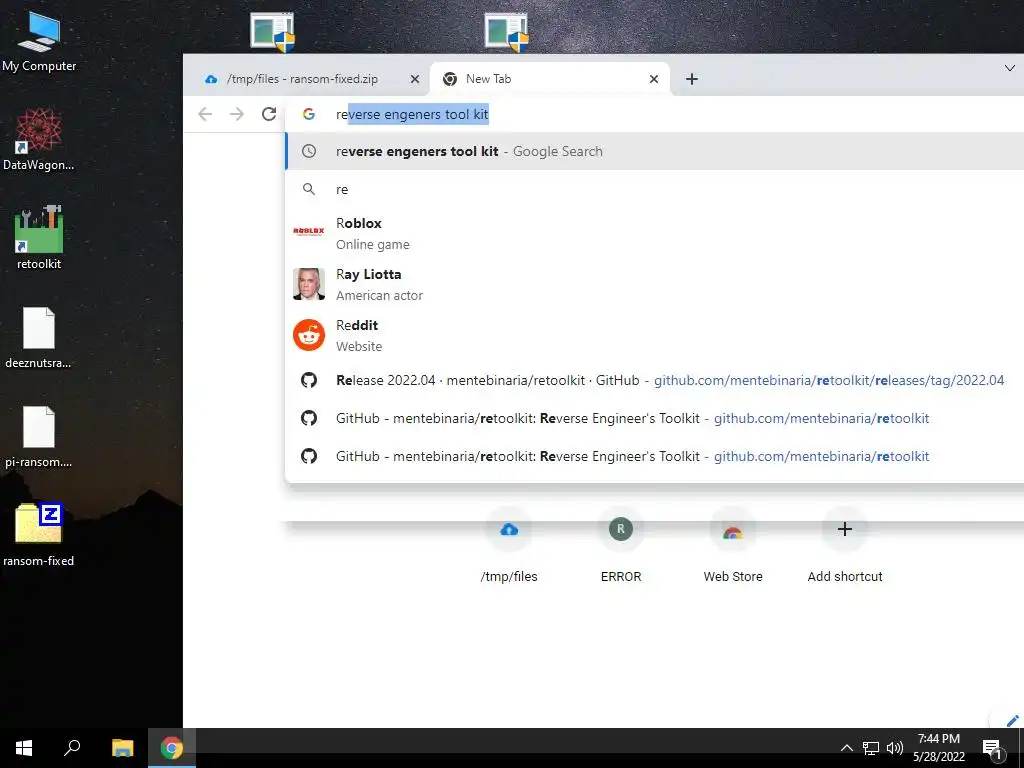Pick the Roblox Online game suggestion
The image size is (1024, 768).
coord(654,233)
